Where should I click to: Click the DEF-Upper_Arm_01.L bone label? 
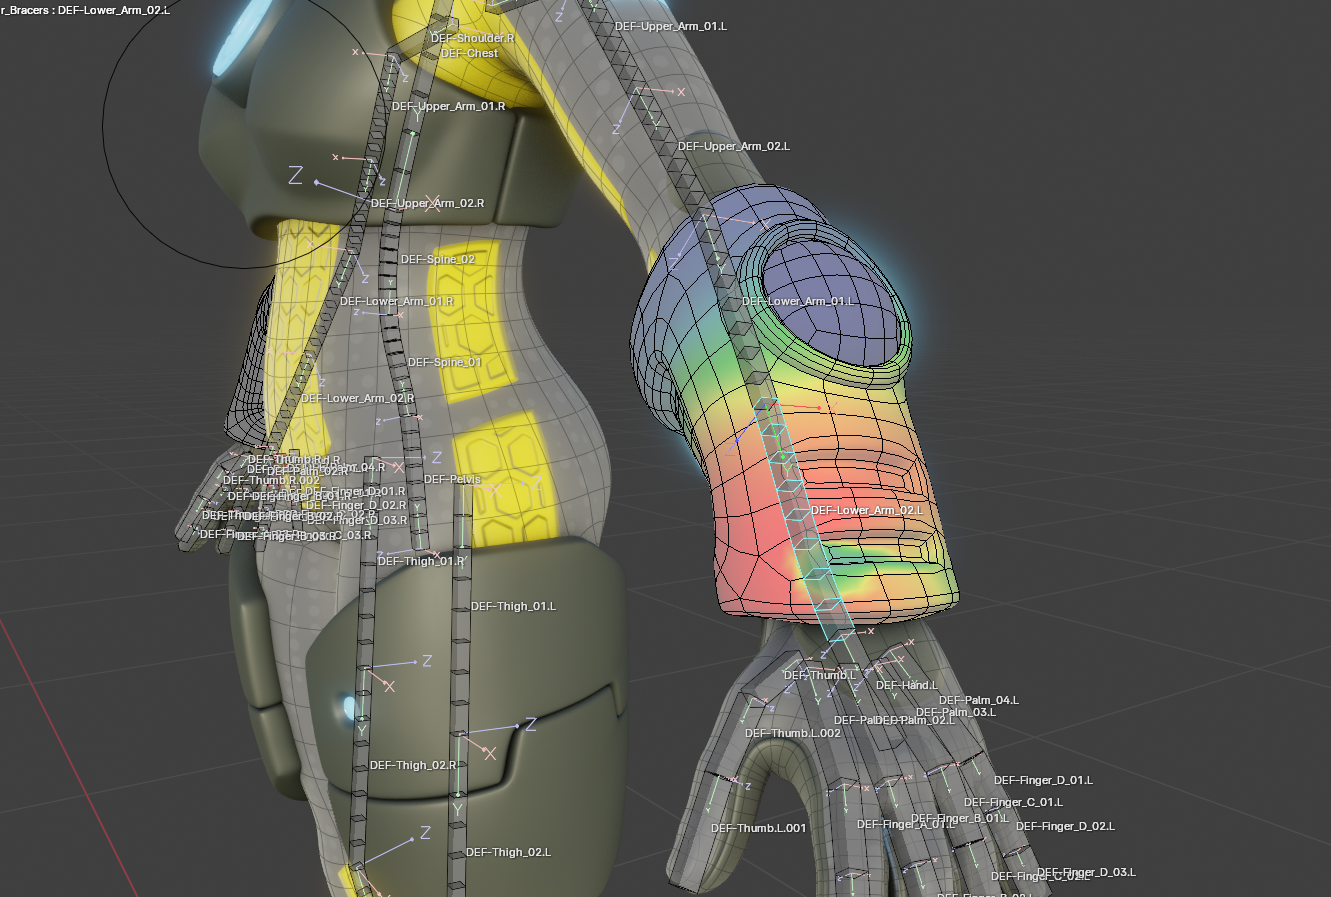pyautogui.click(x=671, y=26)
